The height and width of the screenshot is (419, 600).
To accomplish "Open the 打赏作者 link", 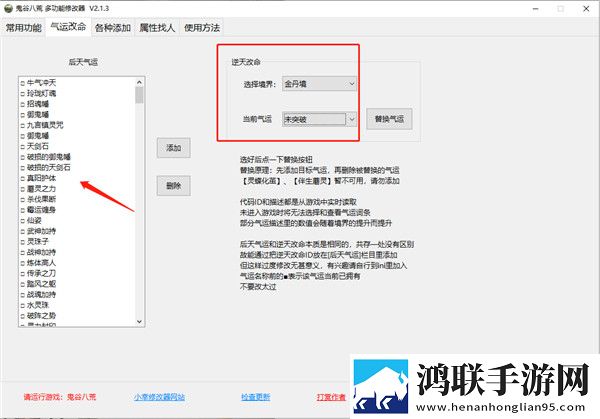I will click(x=331, y=397).
